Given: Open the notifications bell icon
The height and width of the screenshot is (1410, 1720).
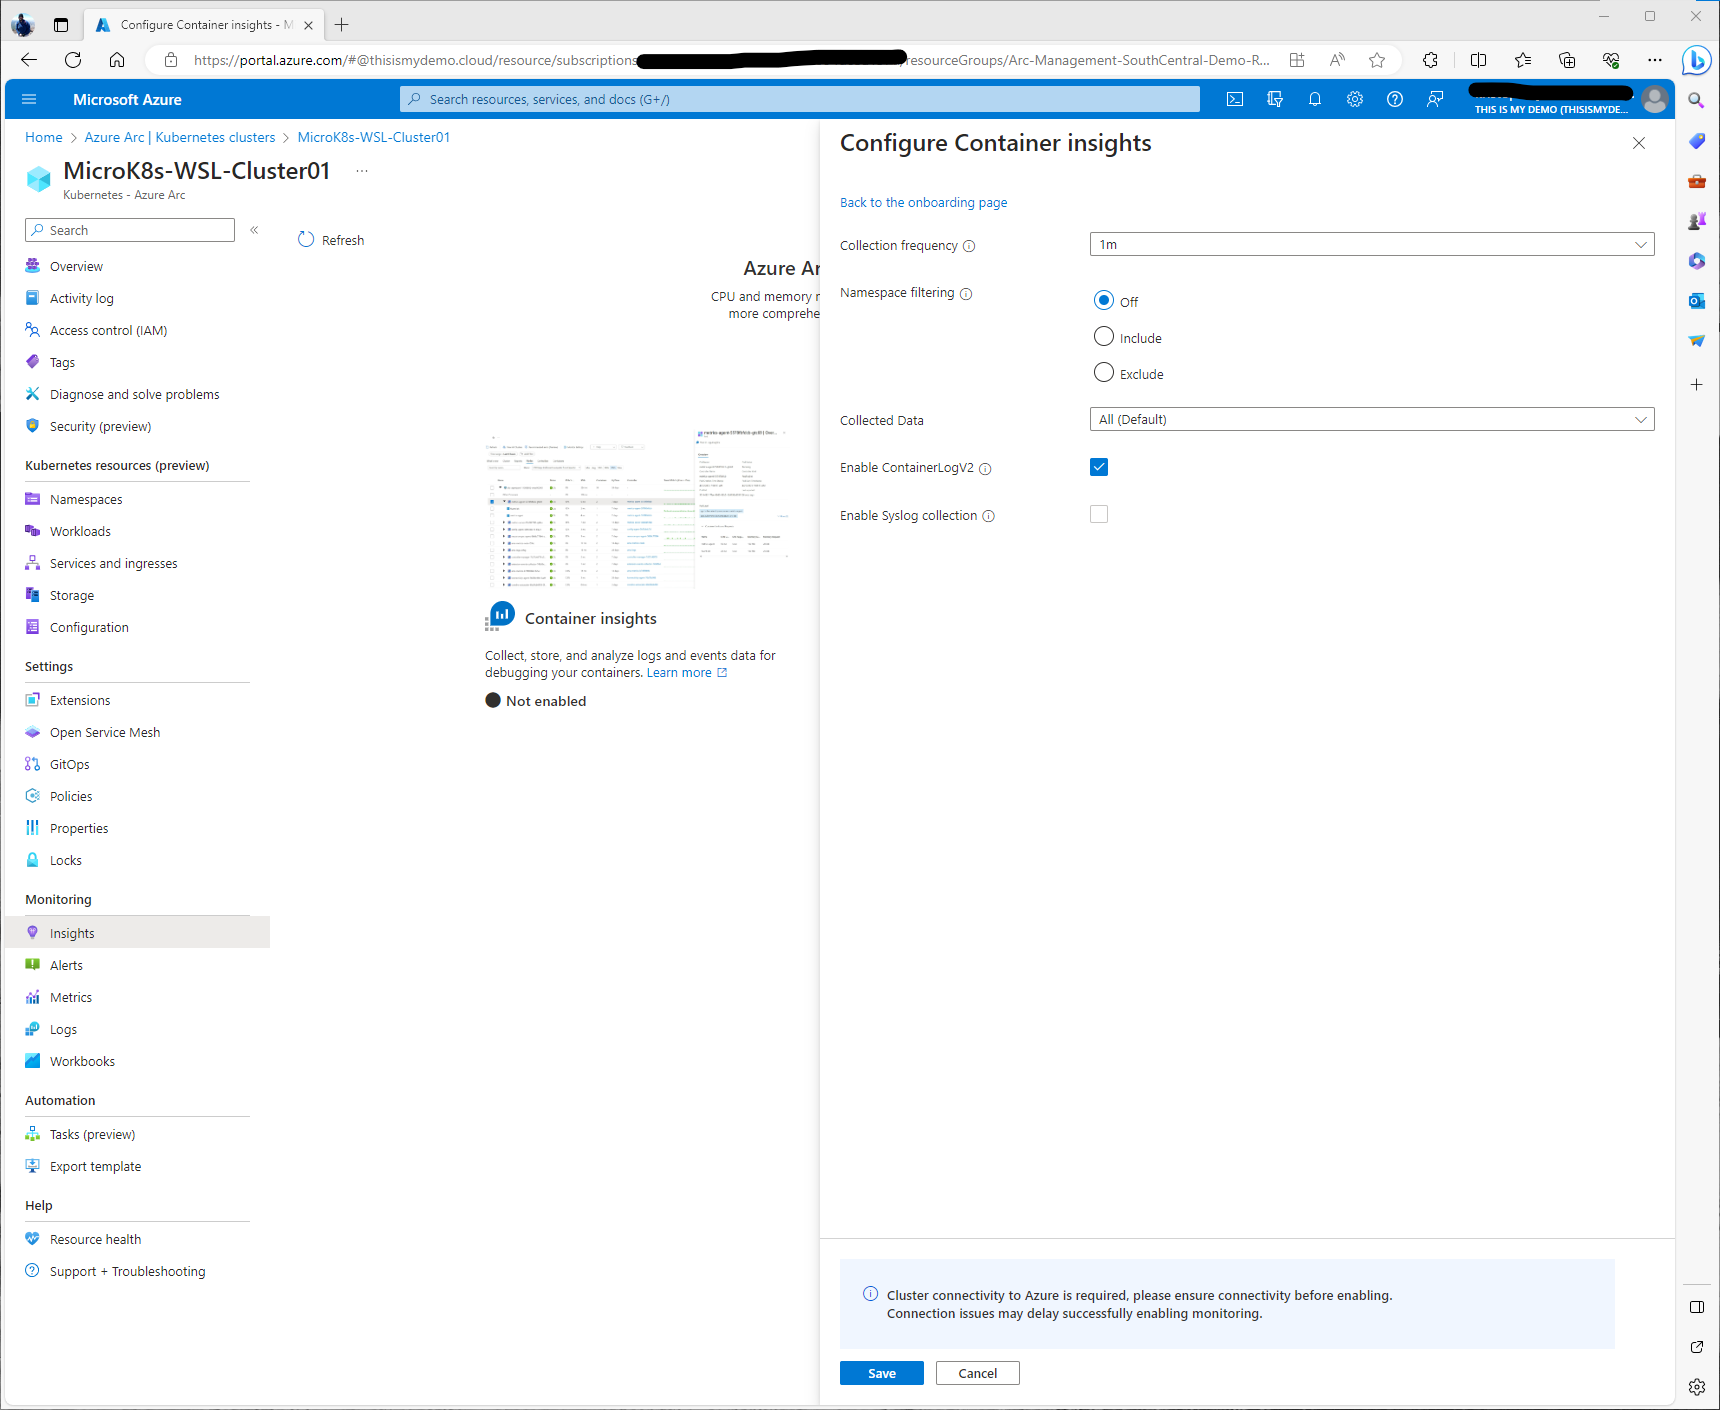Looking at the screenshot, I should tap(1315, 99).
